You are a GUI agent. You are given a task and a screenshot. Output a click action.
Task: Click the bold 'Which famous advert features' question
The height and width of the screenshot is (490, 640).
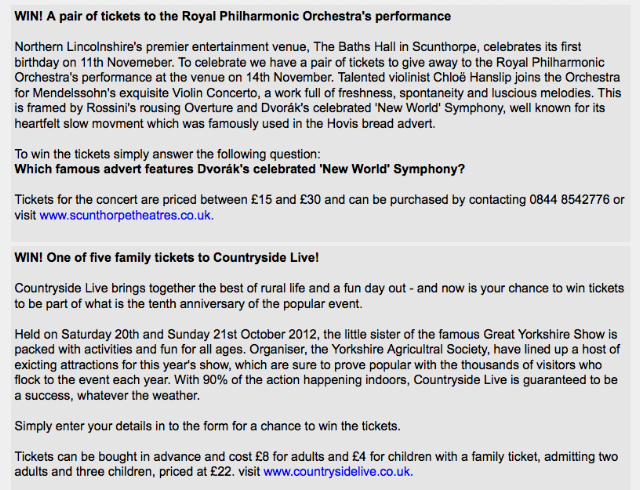pos(240,169)
